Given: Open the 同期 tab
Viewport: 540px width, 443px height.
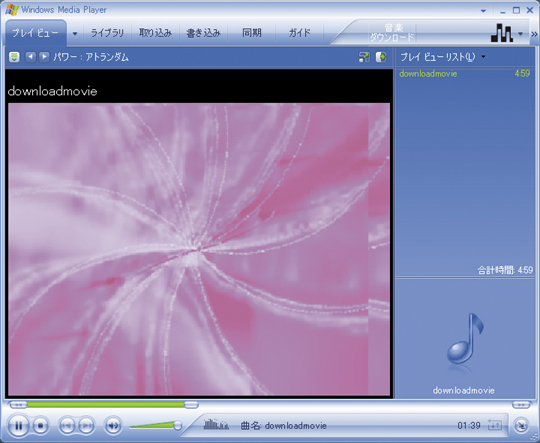Looking at the screenshot, I should (x=251, y=33).
